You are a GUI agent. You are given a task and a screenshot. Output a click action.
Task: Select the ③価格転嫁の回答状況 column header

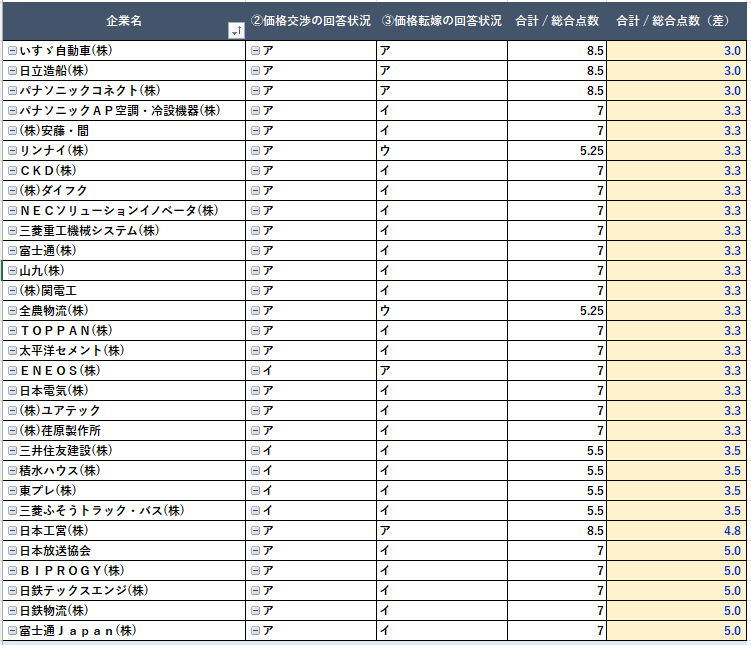click(x=441, y=21)
